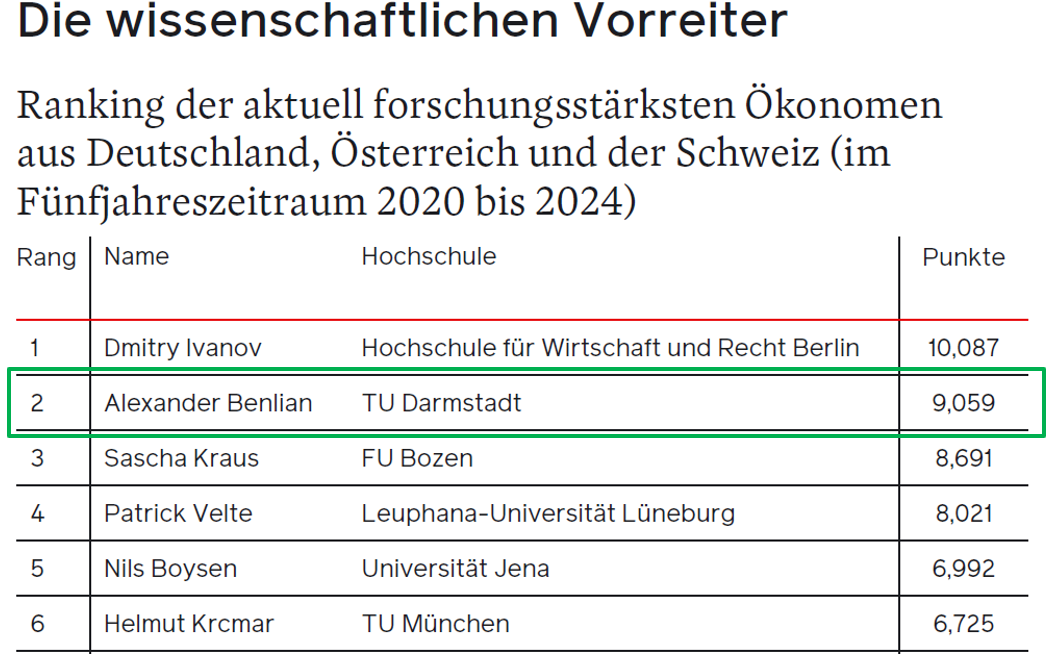Click 'Leuphana-Universität Lüneburg' cell
Image resolution: width=1049 pixels, height=662 pixels.
549,514
